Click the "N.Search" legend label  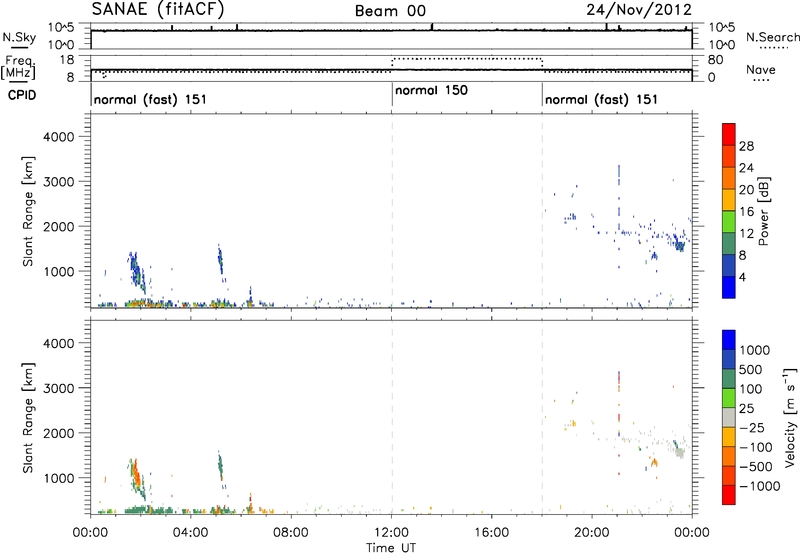click(x=772, y=37)
